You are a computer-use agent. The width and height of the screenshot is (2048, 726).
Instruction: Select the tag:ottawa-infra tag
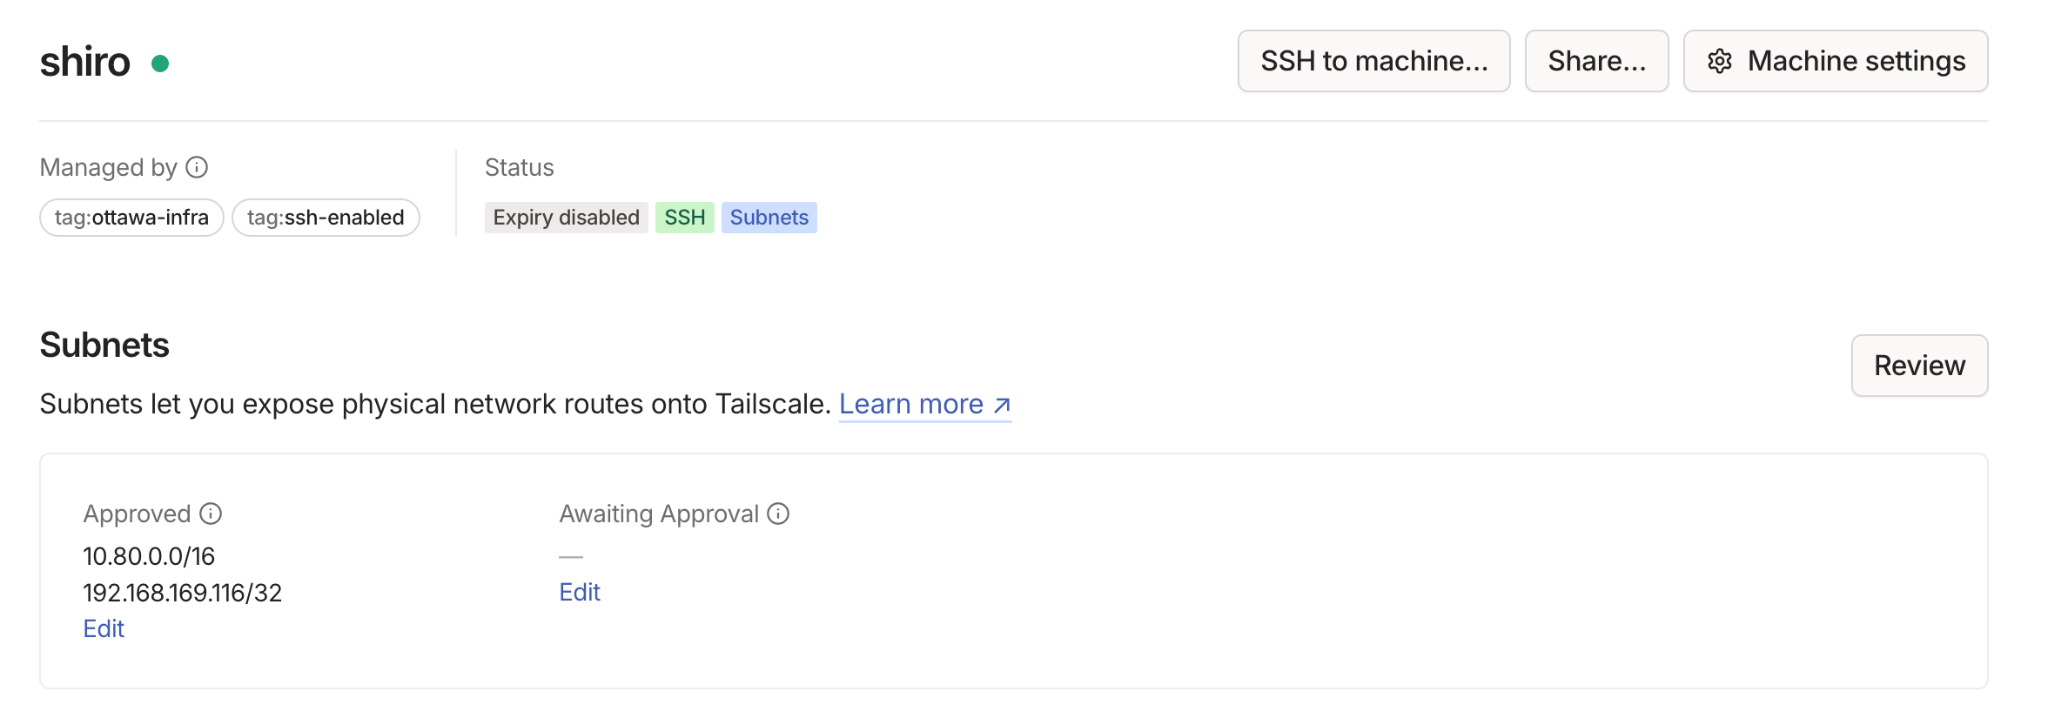pos(131,218)
